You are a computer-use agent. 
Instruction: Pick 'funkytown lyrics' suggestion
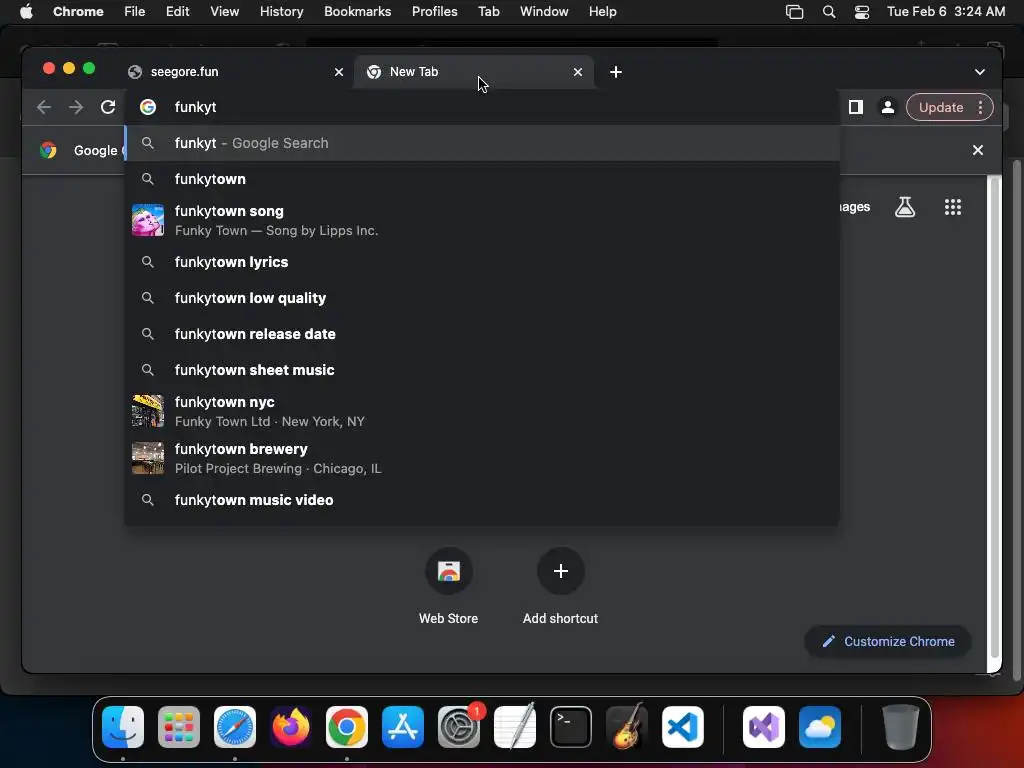tap(481, 262)
